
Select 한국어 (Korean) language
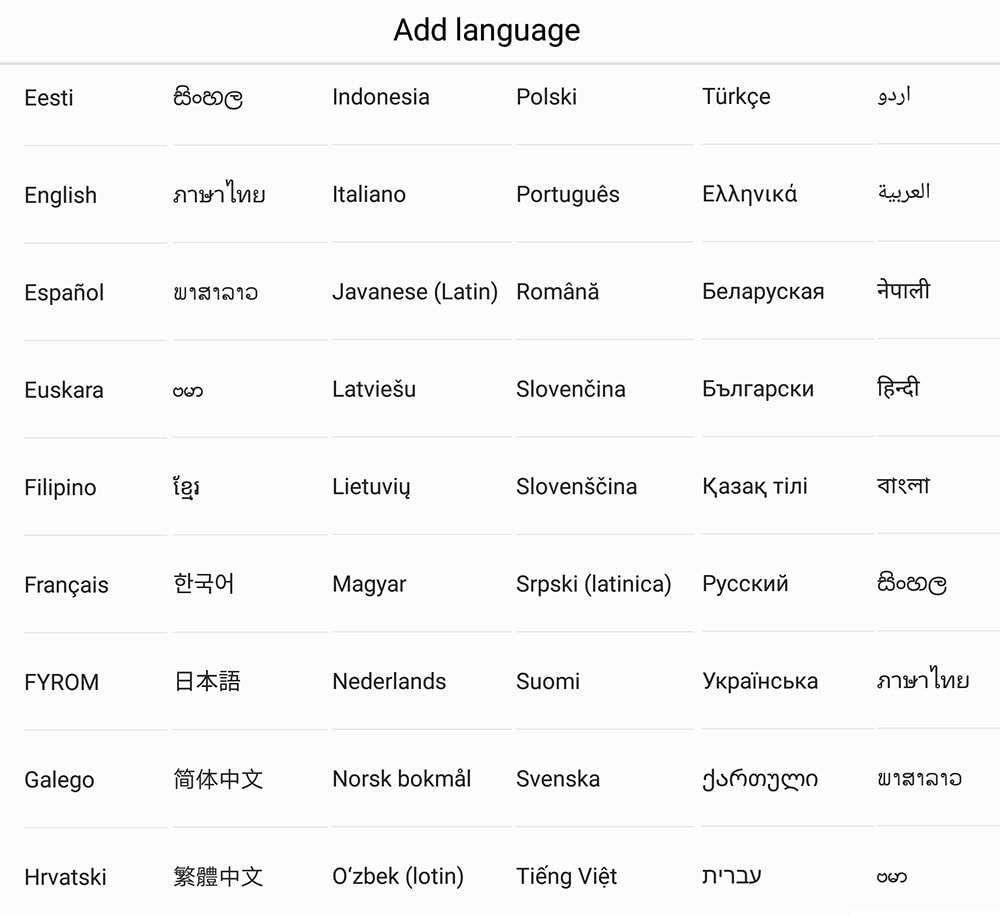click(x=204, y=584)
